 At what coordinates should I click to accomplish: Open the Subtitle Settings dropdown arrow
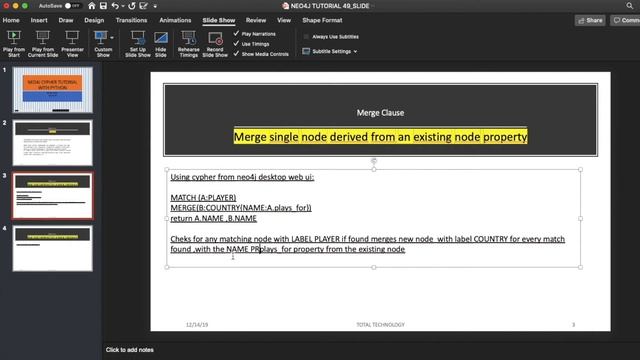pyautogui.click(x=355, y=51)
